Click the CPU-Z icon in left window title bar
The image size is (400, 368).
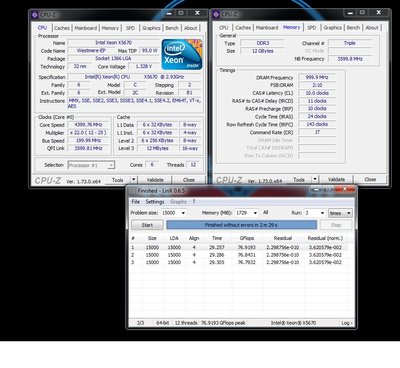35,14
